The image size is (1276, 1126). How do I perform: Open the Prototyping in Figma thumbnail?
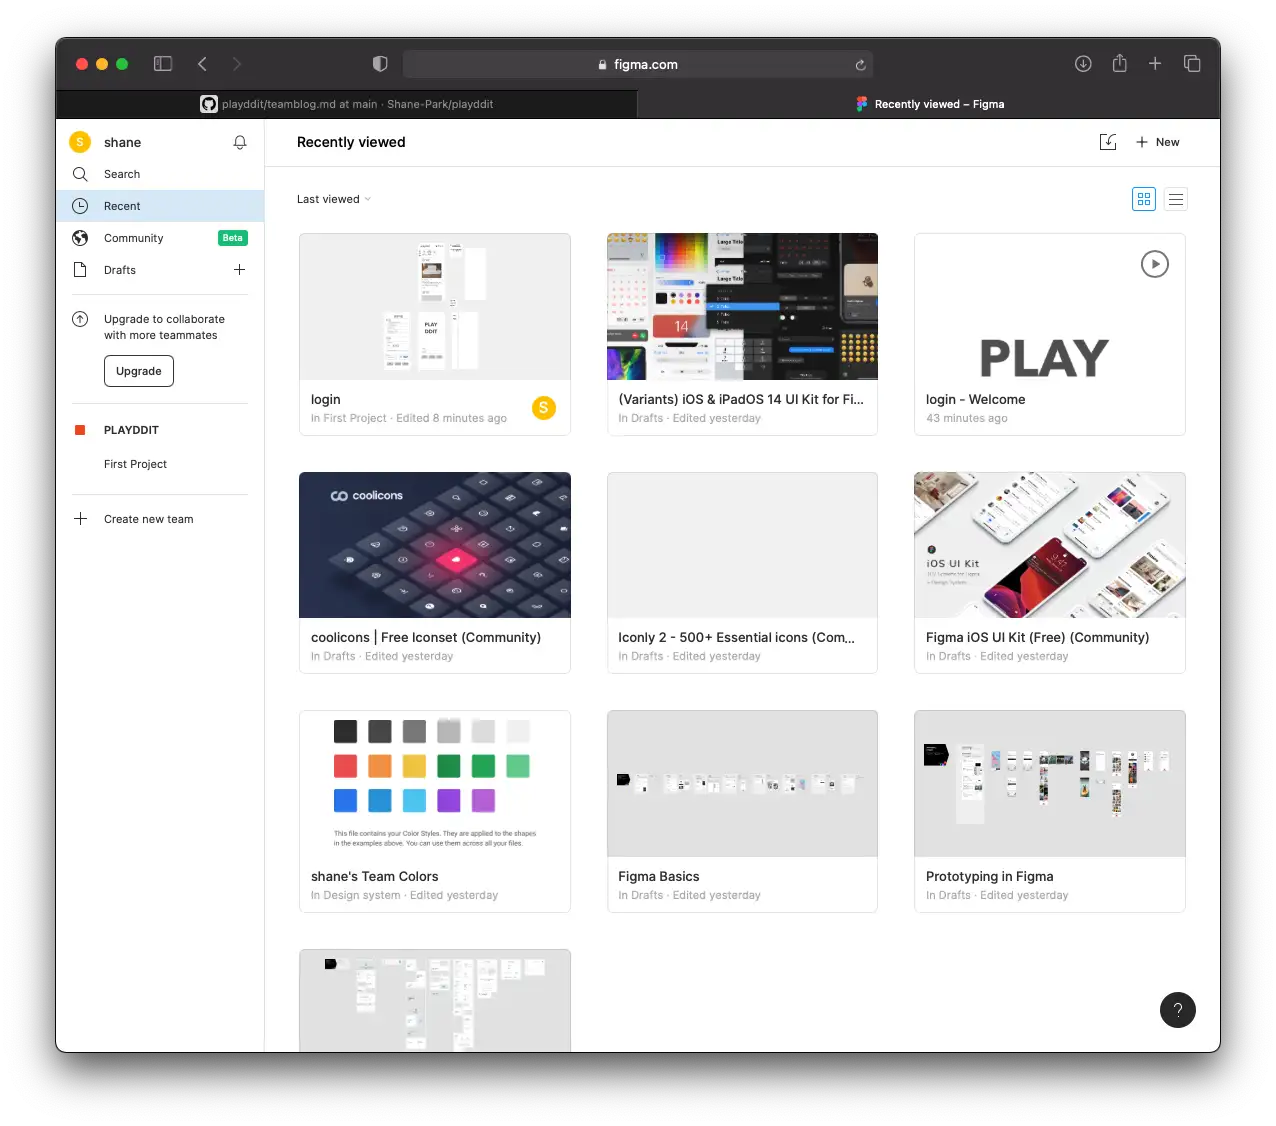pos(1050,784)
